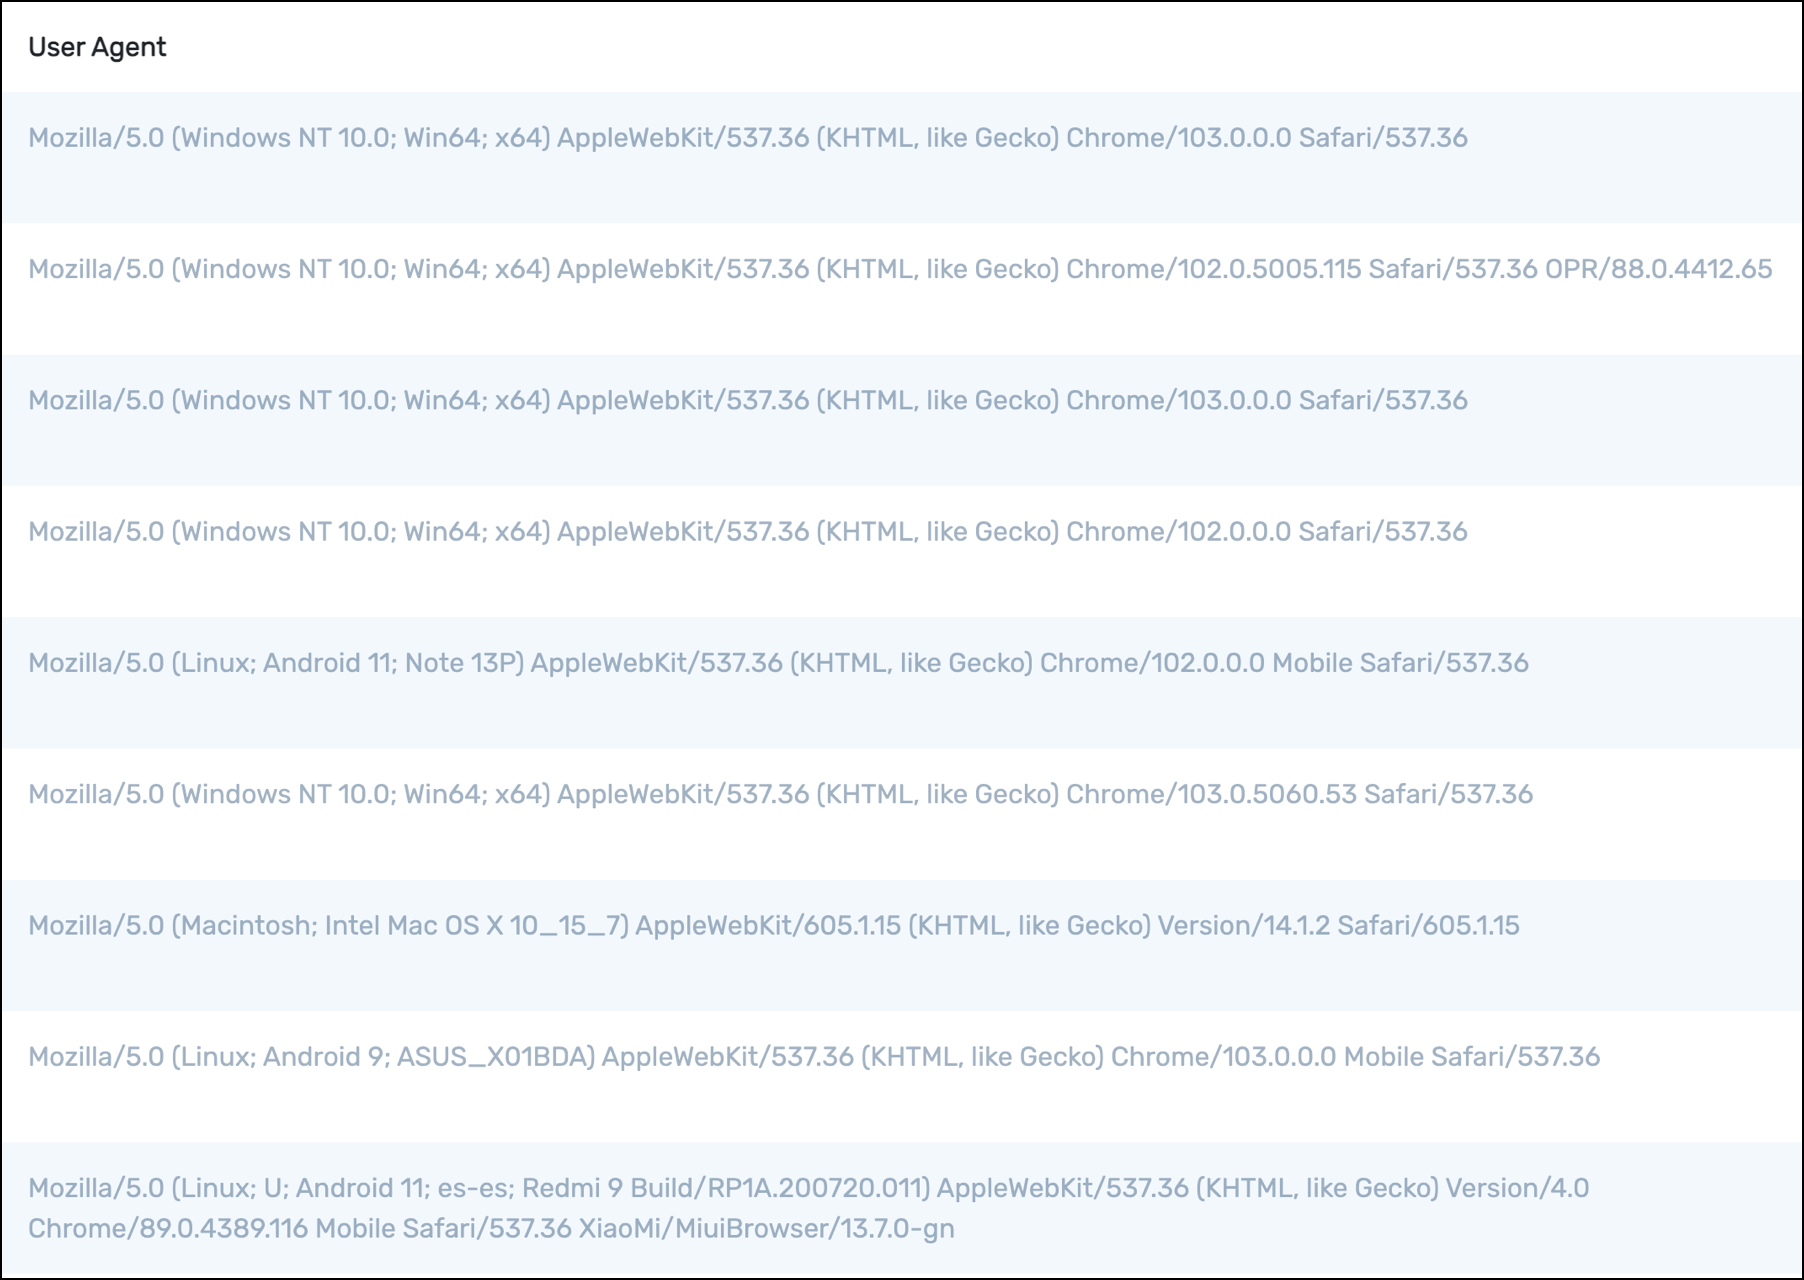Image resolution: width=1804 pixels, height=1280 pixels.
Task: Click the AppleWebKit/605.1.15 text
Action: tap(768, 926)
